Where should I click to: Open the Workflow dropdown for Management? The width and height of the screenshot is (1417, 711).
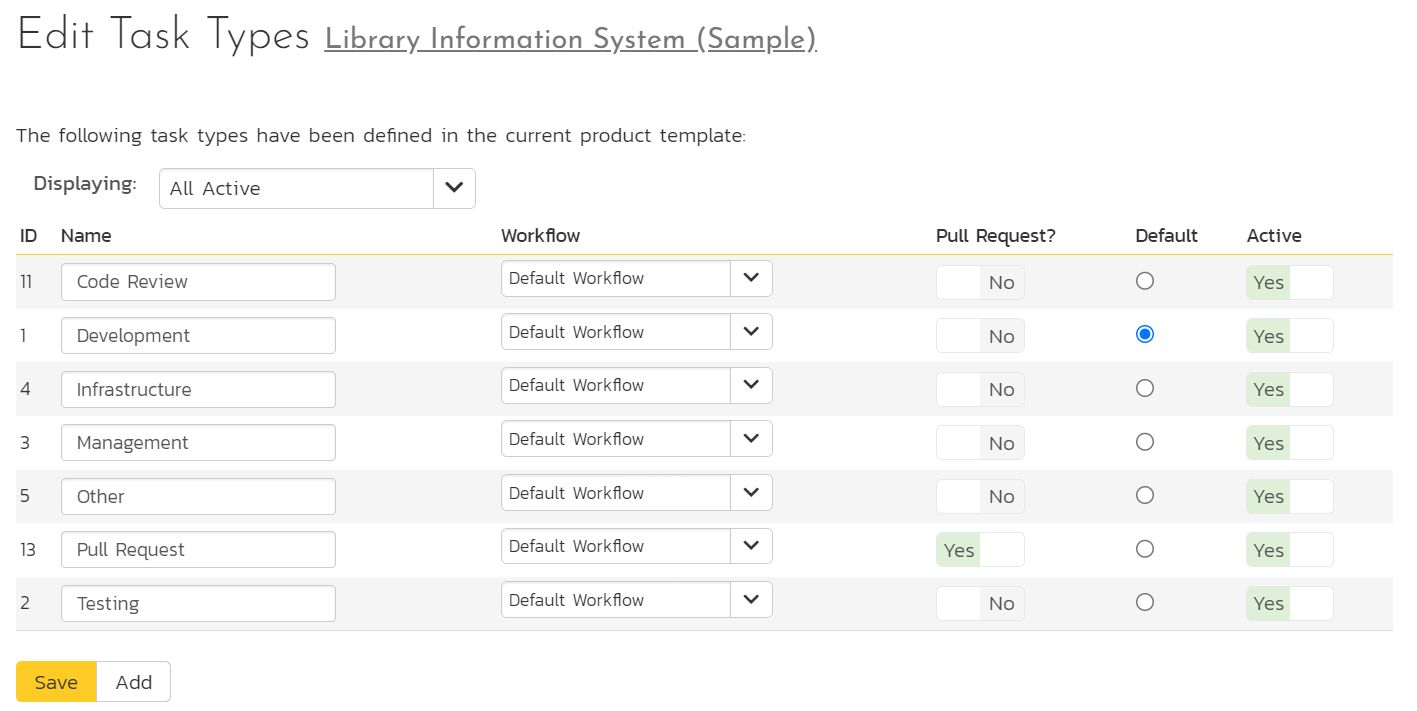pos(637,439)
